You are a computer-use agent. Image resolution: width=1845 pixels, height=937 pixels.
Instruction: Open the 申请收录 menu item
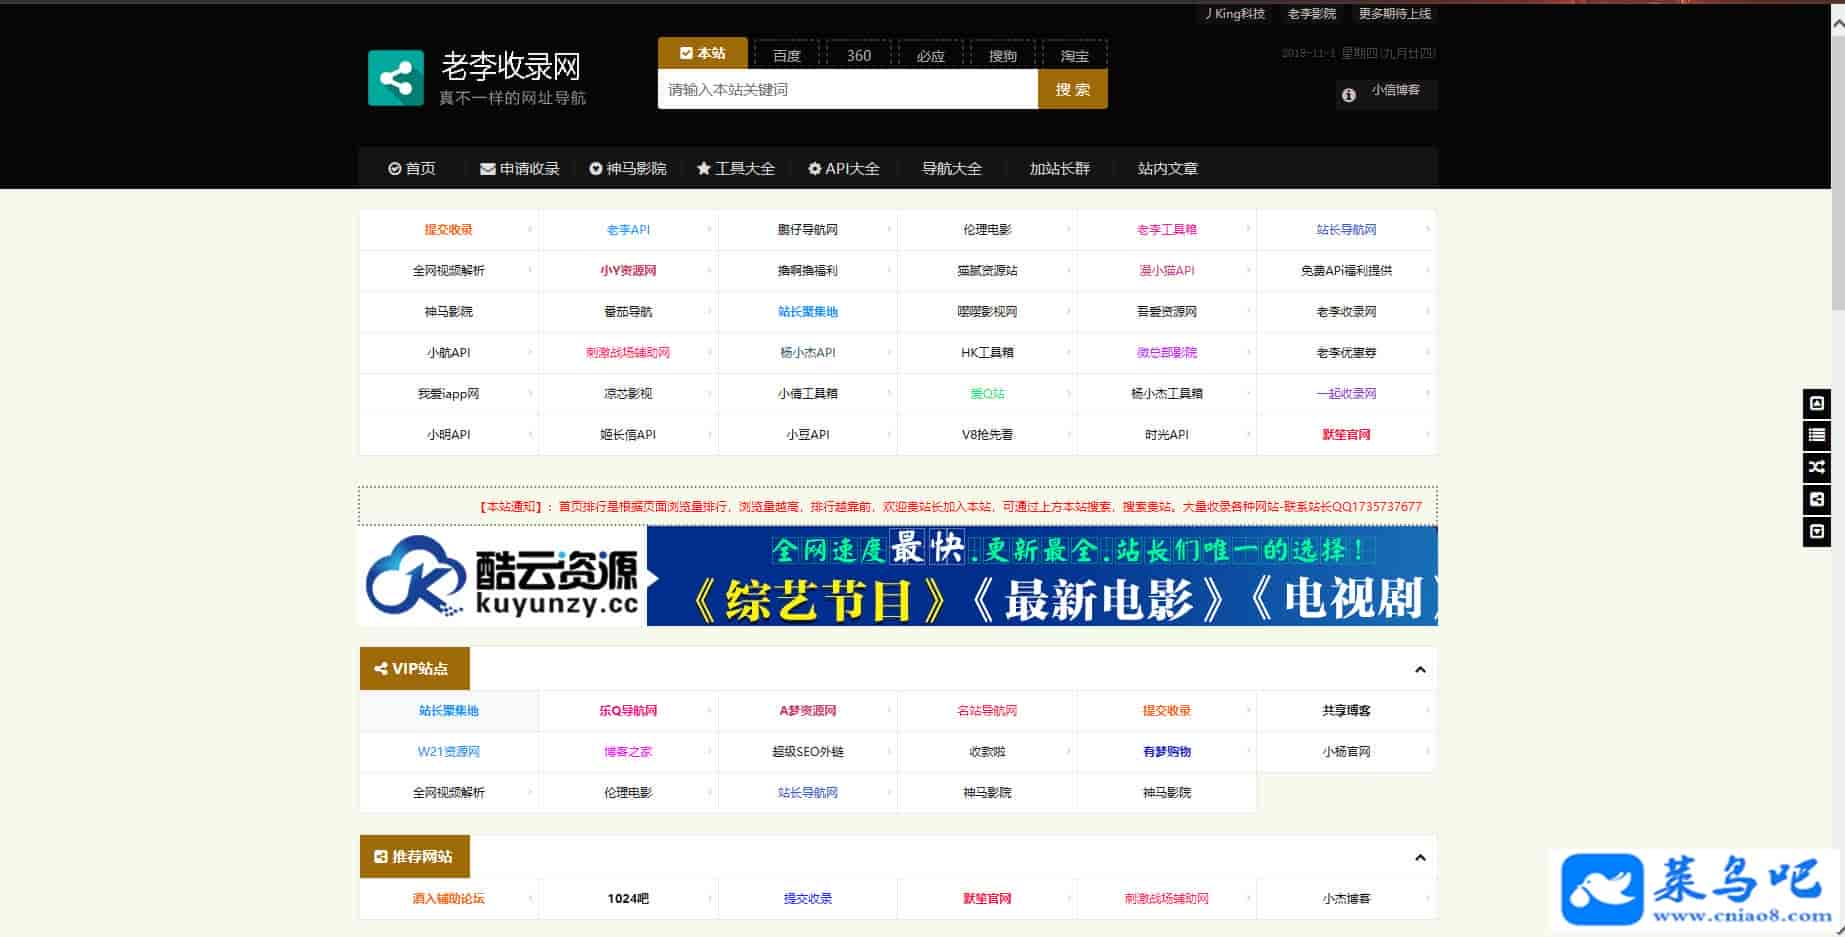click(x=520, y=168)
